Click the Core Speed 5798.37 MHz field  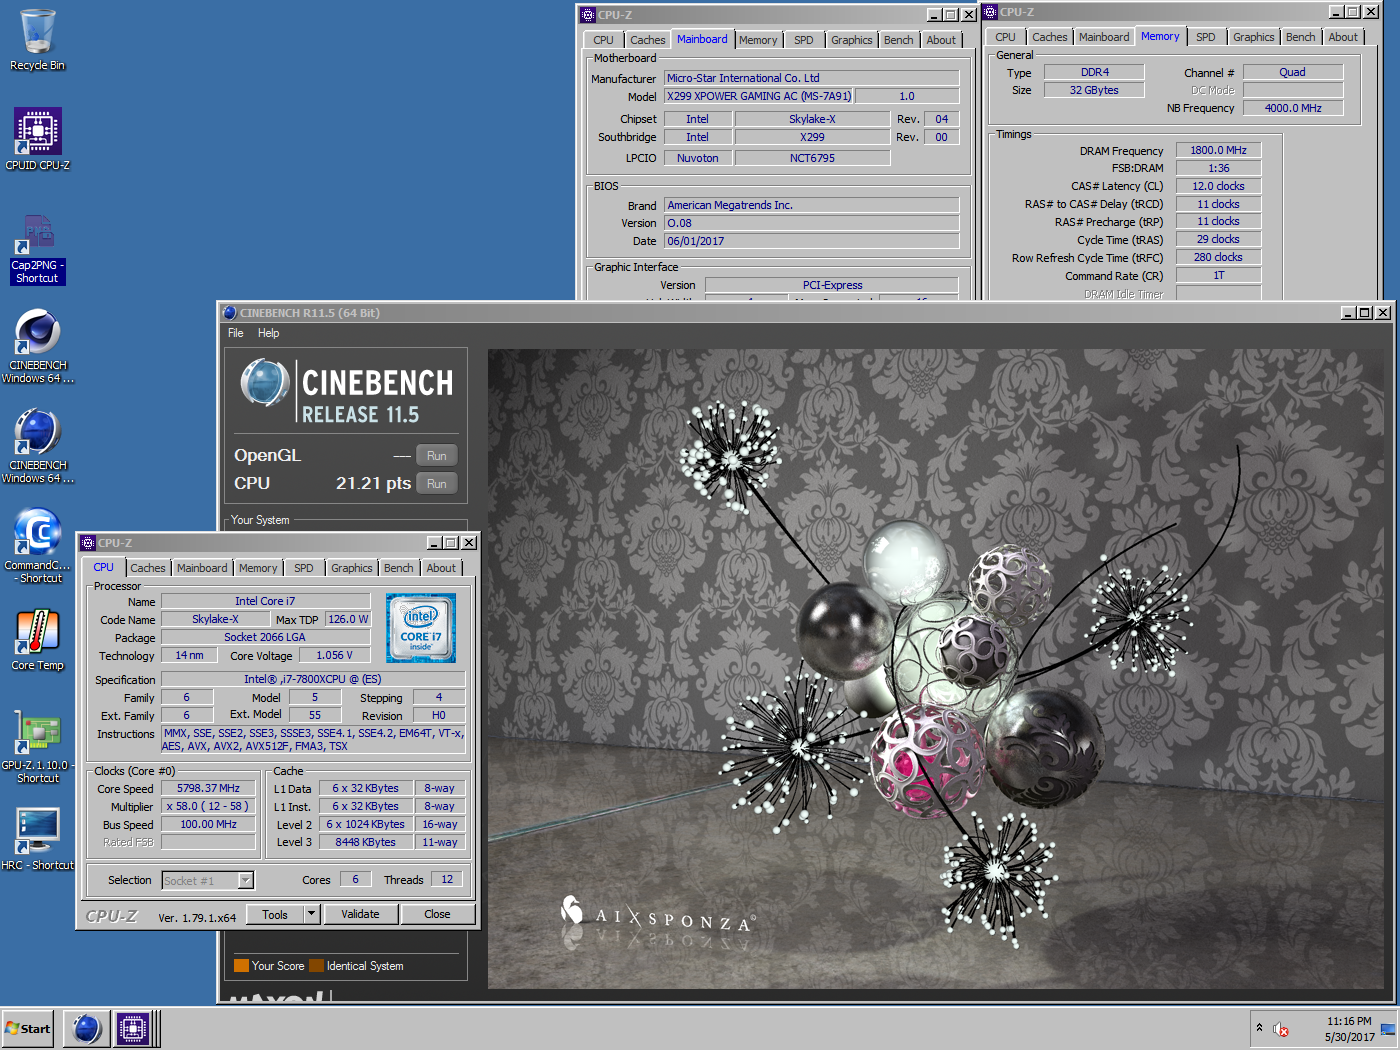[208, 788]
